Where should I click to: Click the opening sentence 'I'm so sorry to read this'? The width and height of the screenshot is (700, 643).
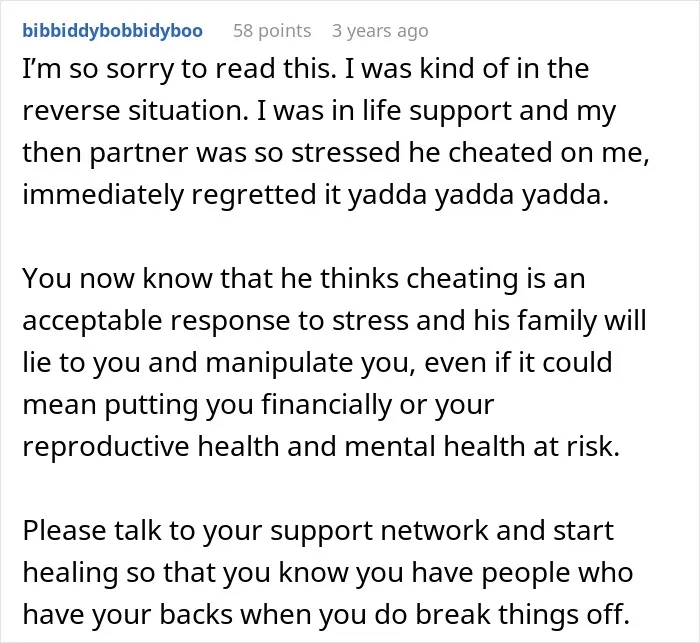[178, 69]
